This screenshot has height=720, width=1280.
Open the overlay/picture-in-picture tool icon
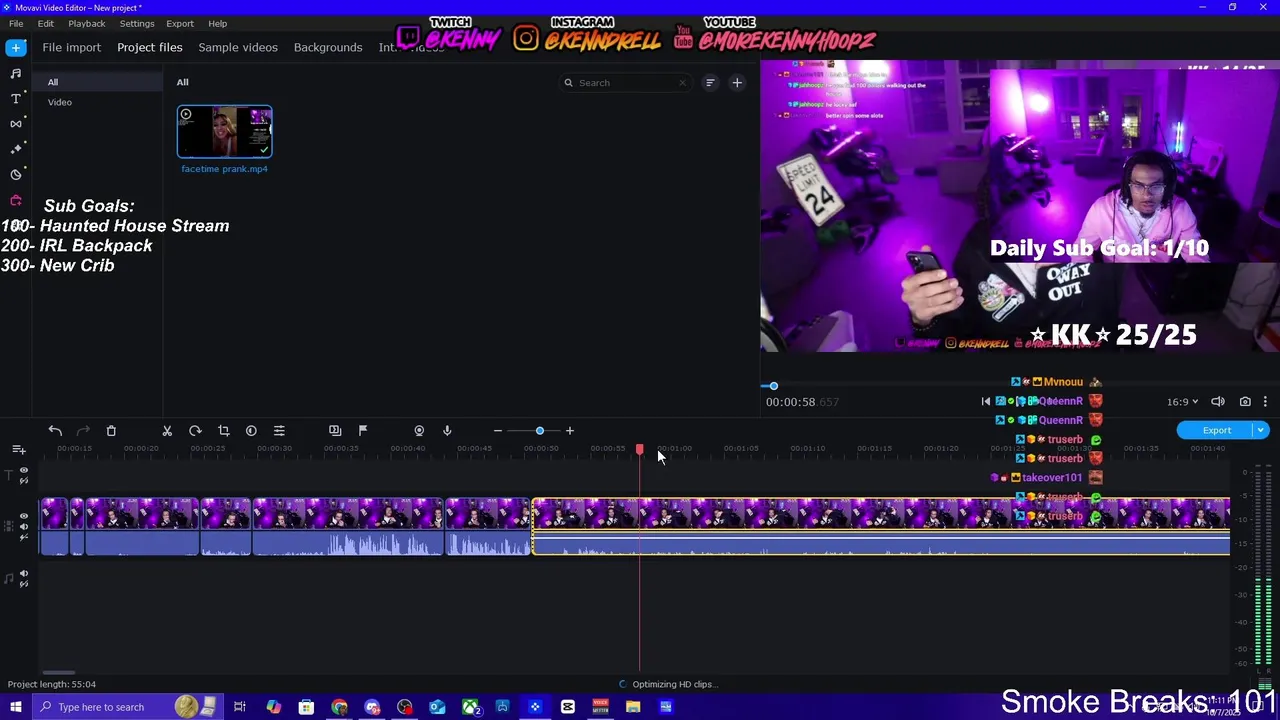pos(335,431)
